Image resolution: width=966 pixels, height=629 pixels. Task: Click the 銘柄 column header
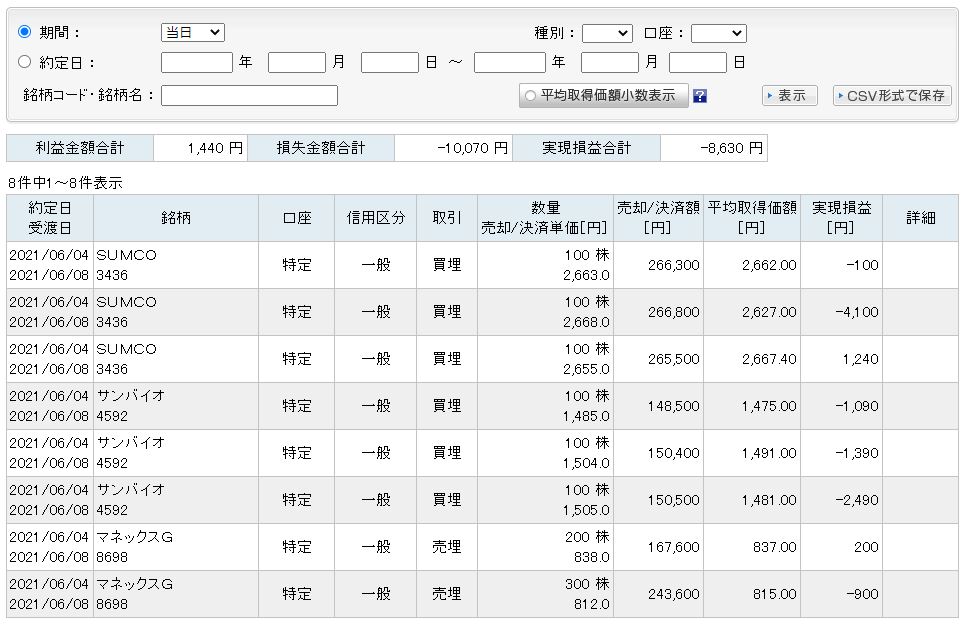pos(176,218)
